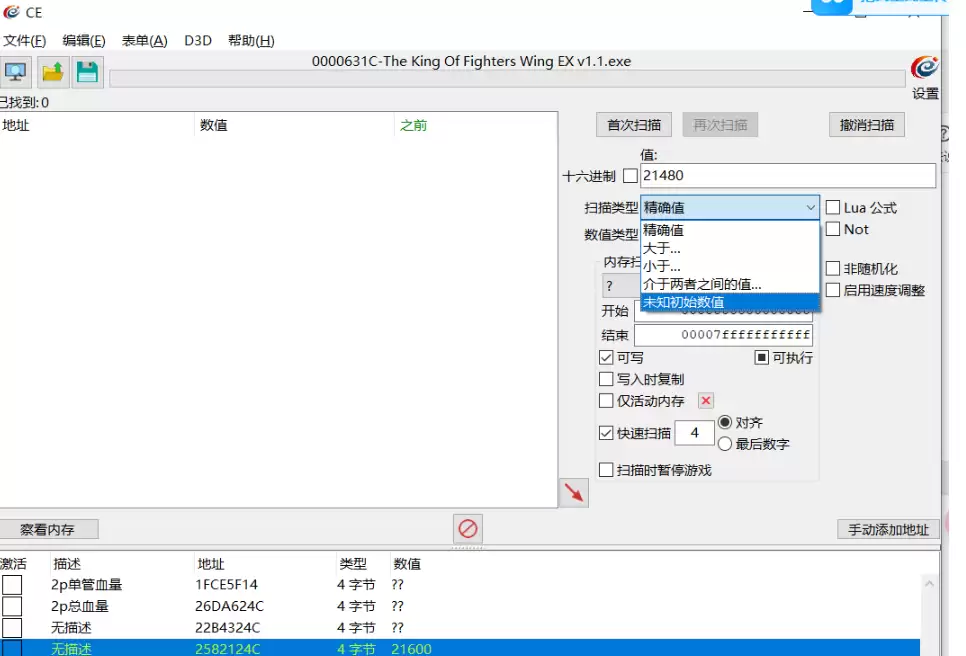The width and height of the screenshot is (966, 656).
Task: Choose 大于... in the scan type list
Action: point(730,248)
